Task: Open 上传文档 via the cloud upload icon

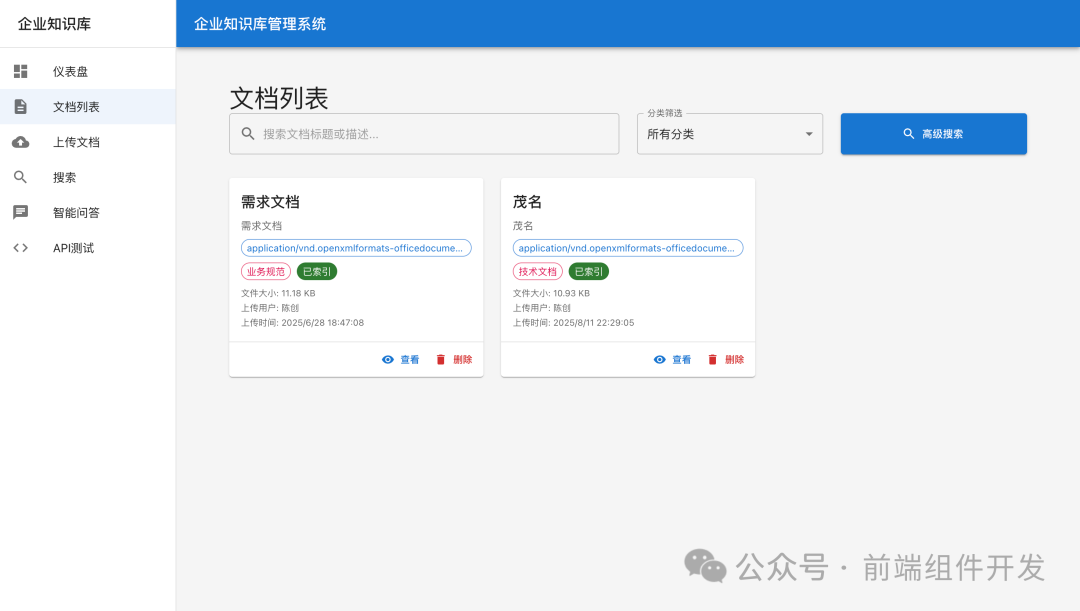Action: 20,141
